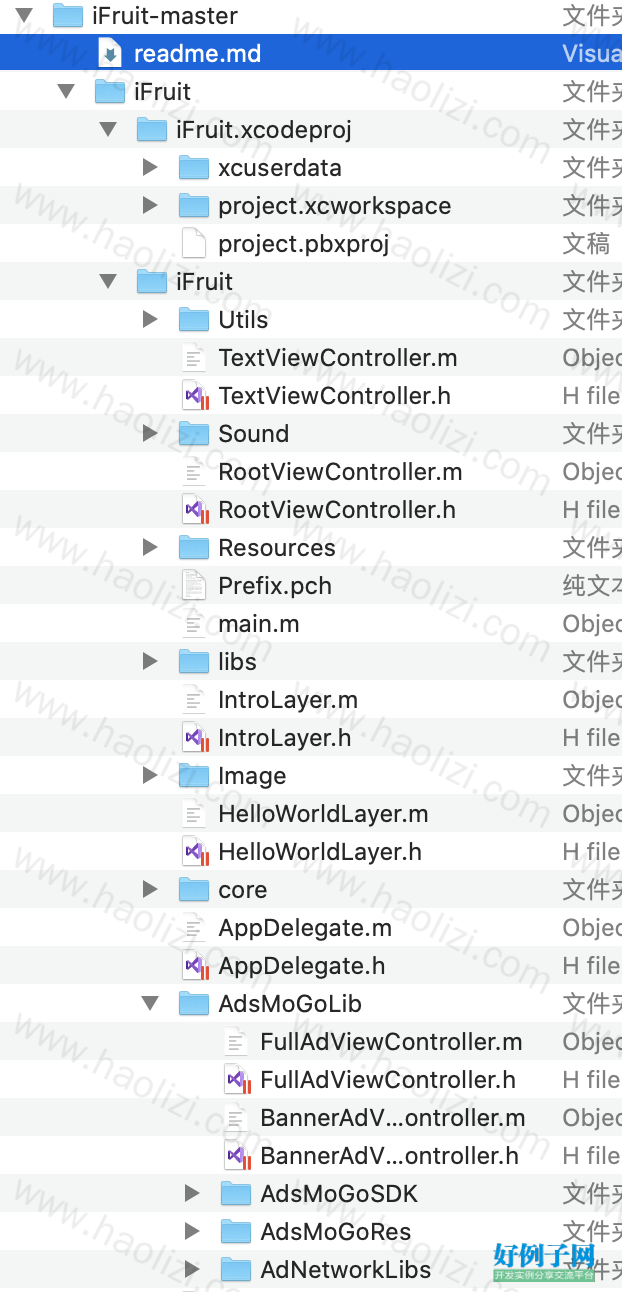Click the TextViewController.m file icon
The height and width of the screenshot is (1292, 622).
click(193, 358)
